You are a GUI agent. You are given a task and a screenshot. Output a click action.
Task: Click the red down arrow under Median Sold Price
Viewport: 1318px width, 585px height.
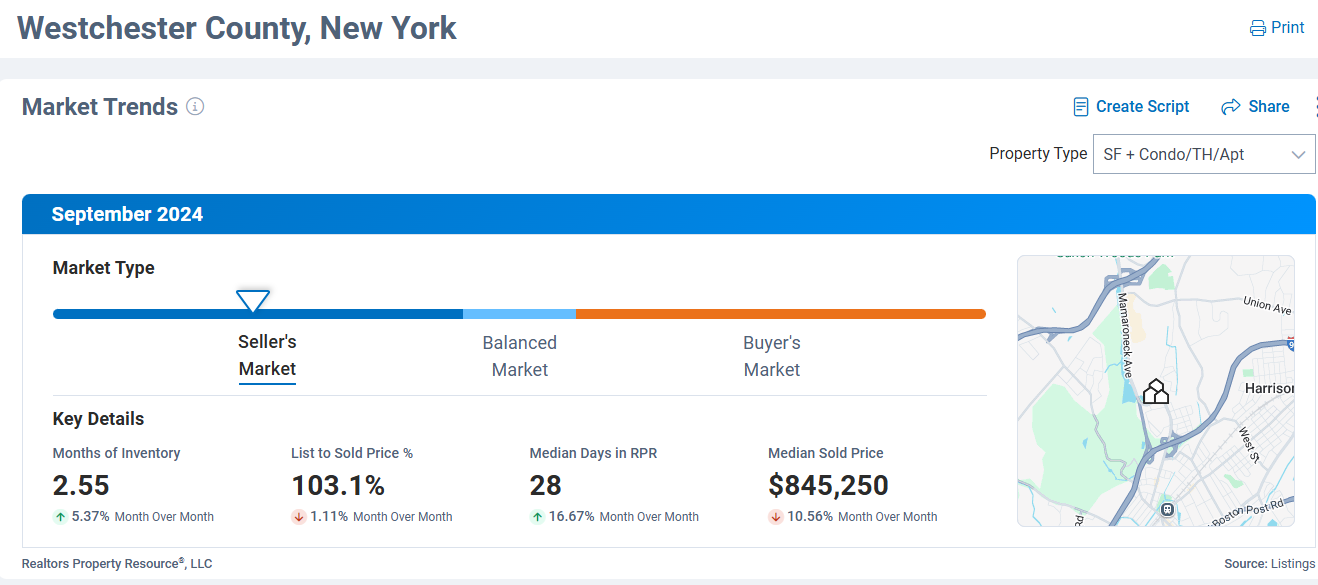coord(776,517)
